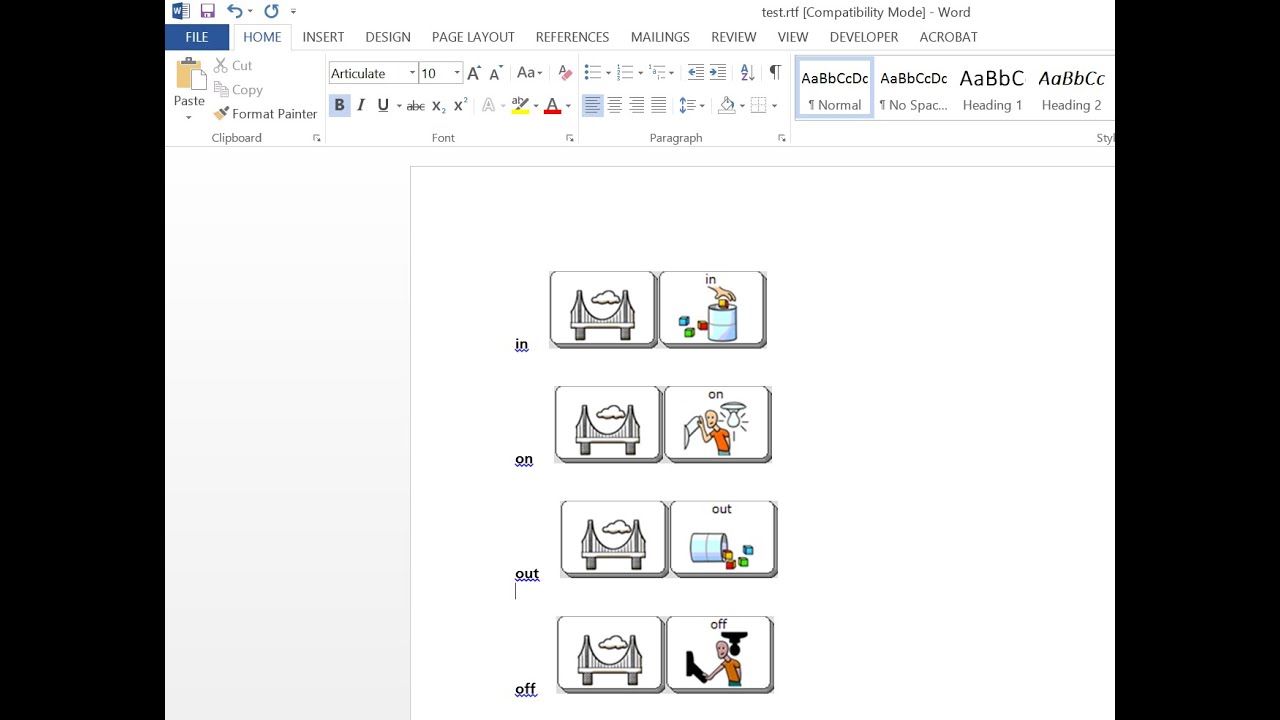This screenshot has width=1280, height=720.
Task: Clear all formatting
Action: [x=564, y=72]
